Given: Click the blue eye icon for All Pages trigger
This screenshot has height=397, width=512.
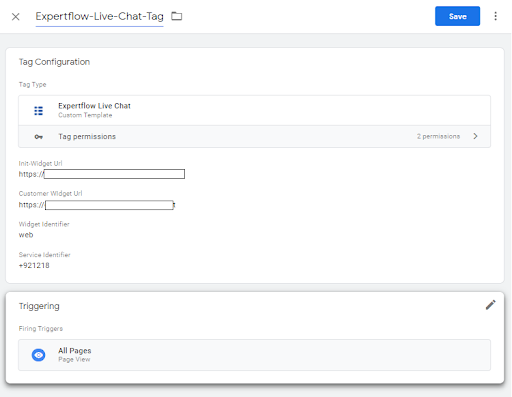Looking at the screenshot, I should [x=39, y=355].
